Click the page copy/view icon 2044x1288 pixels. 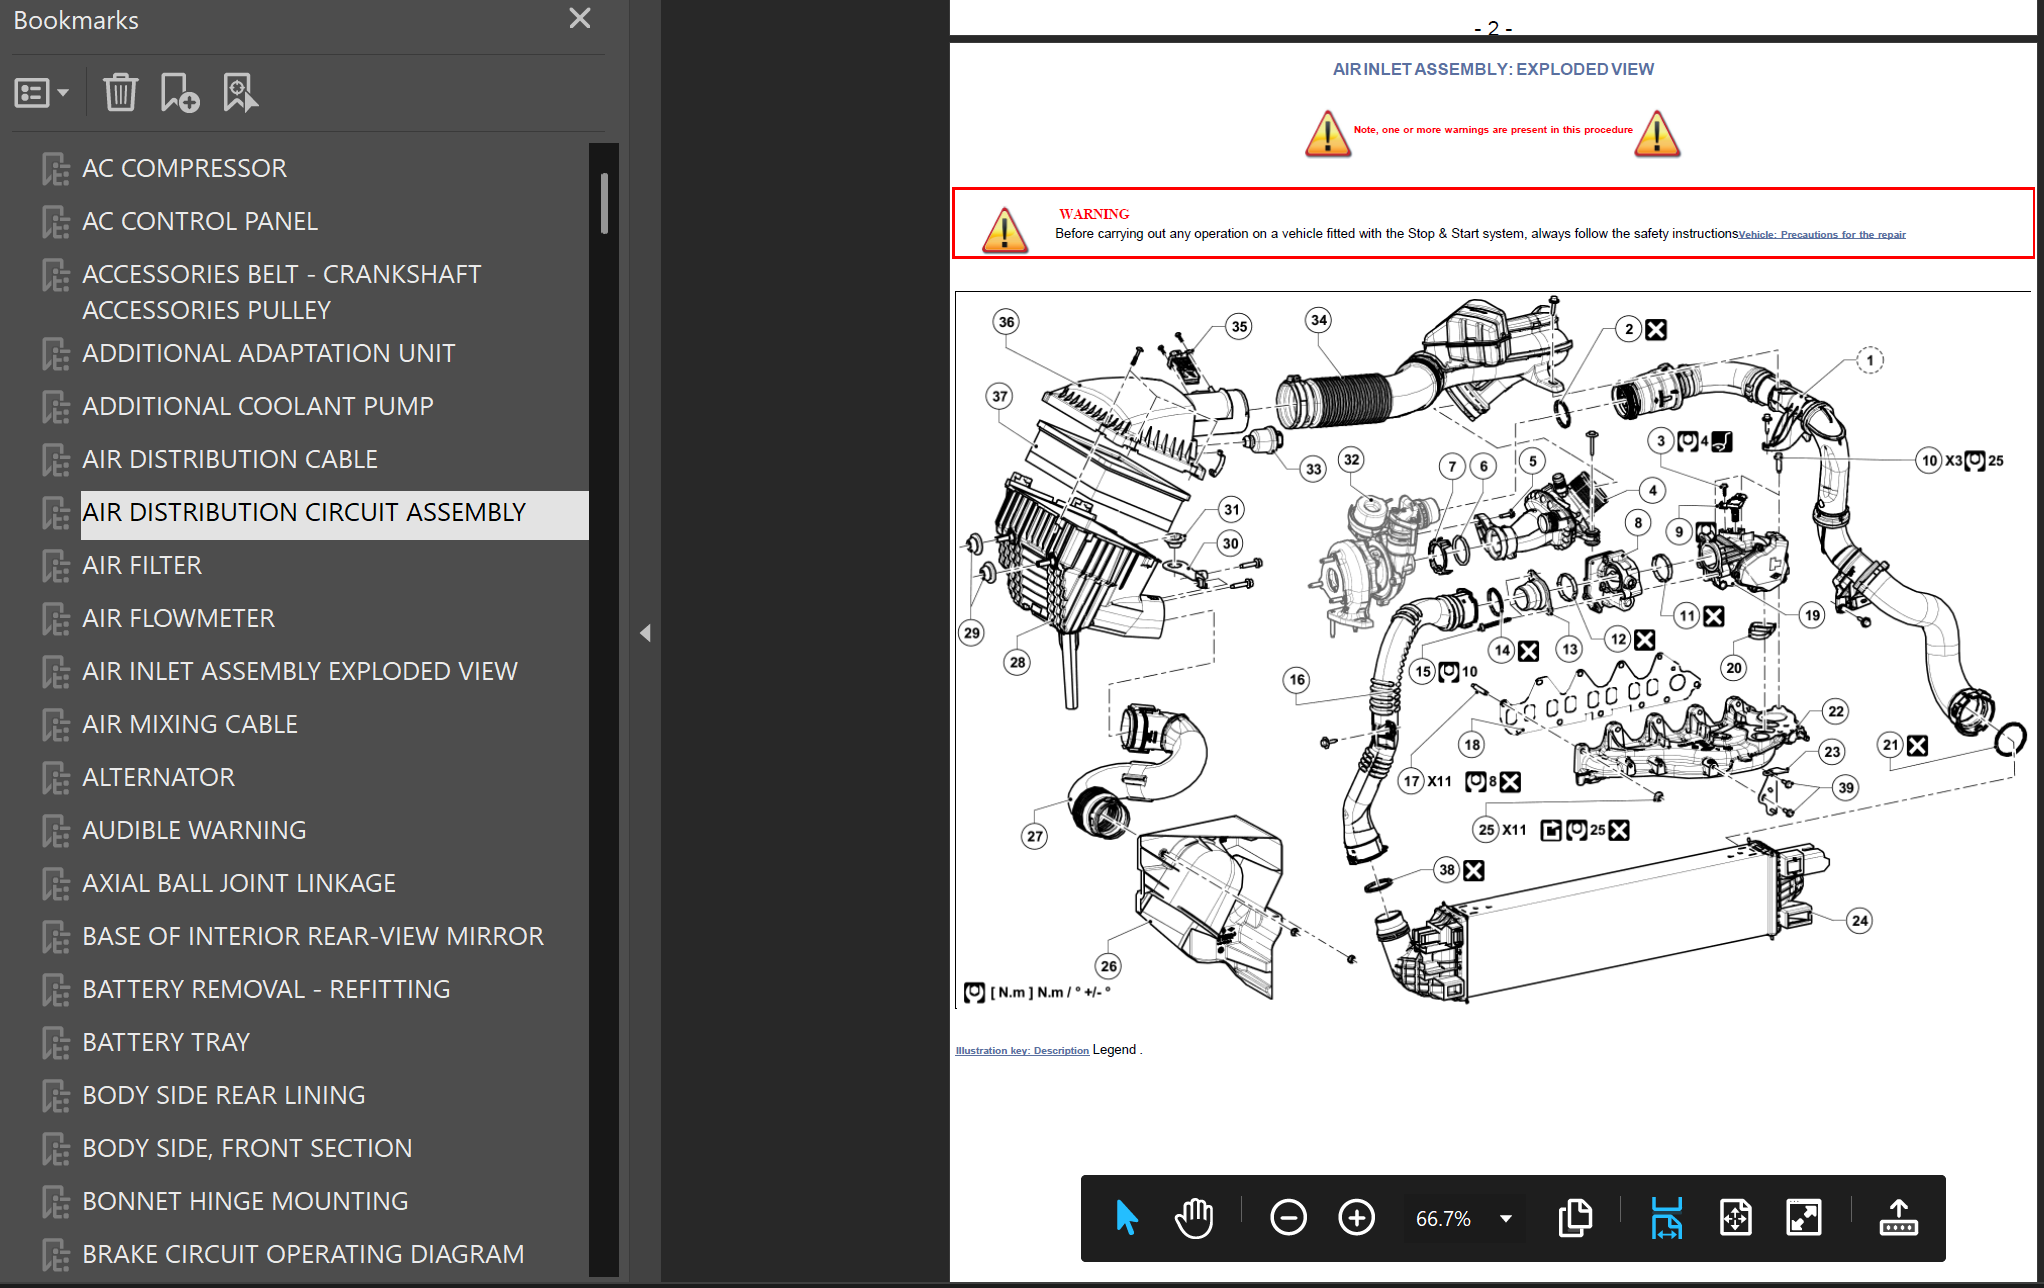1576,1218
